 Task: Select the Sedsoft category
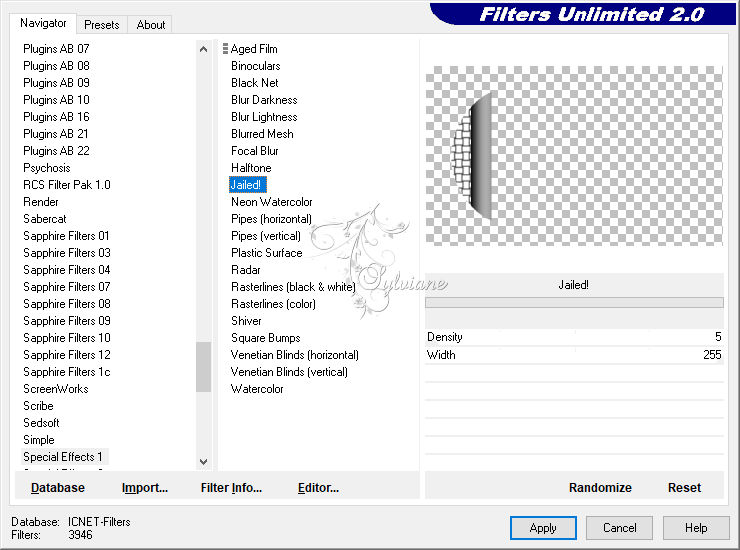click(x=41, y=423)
